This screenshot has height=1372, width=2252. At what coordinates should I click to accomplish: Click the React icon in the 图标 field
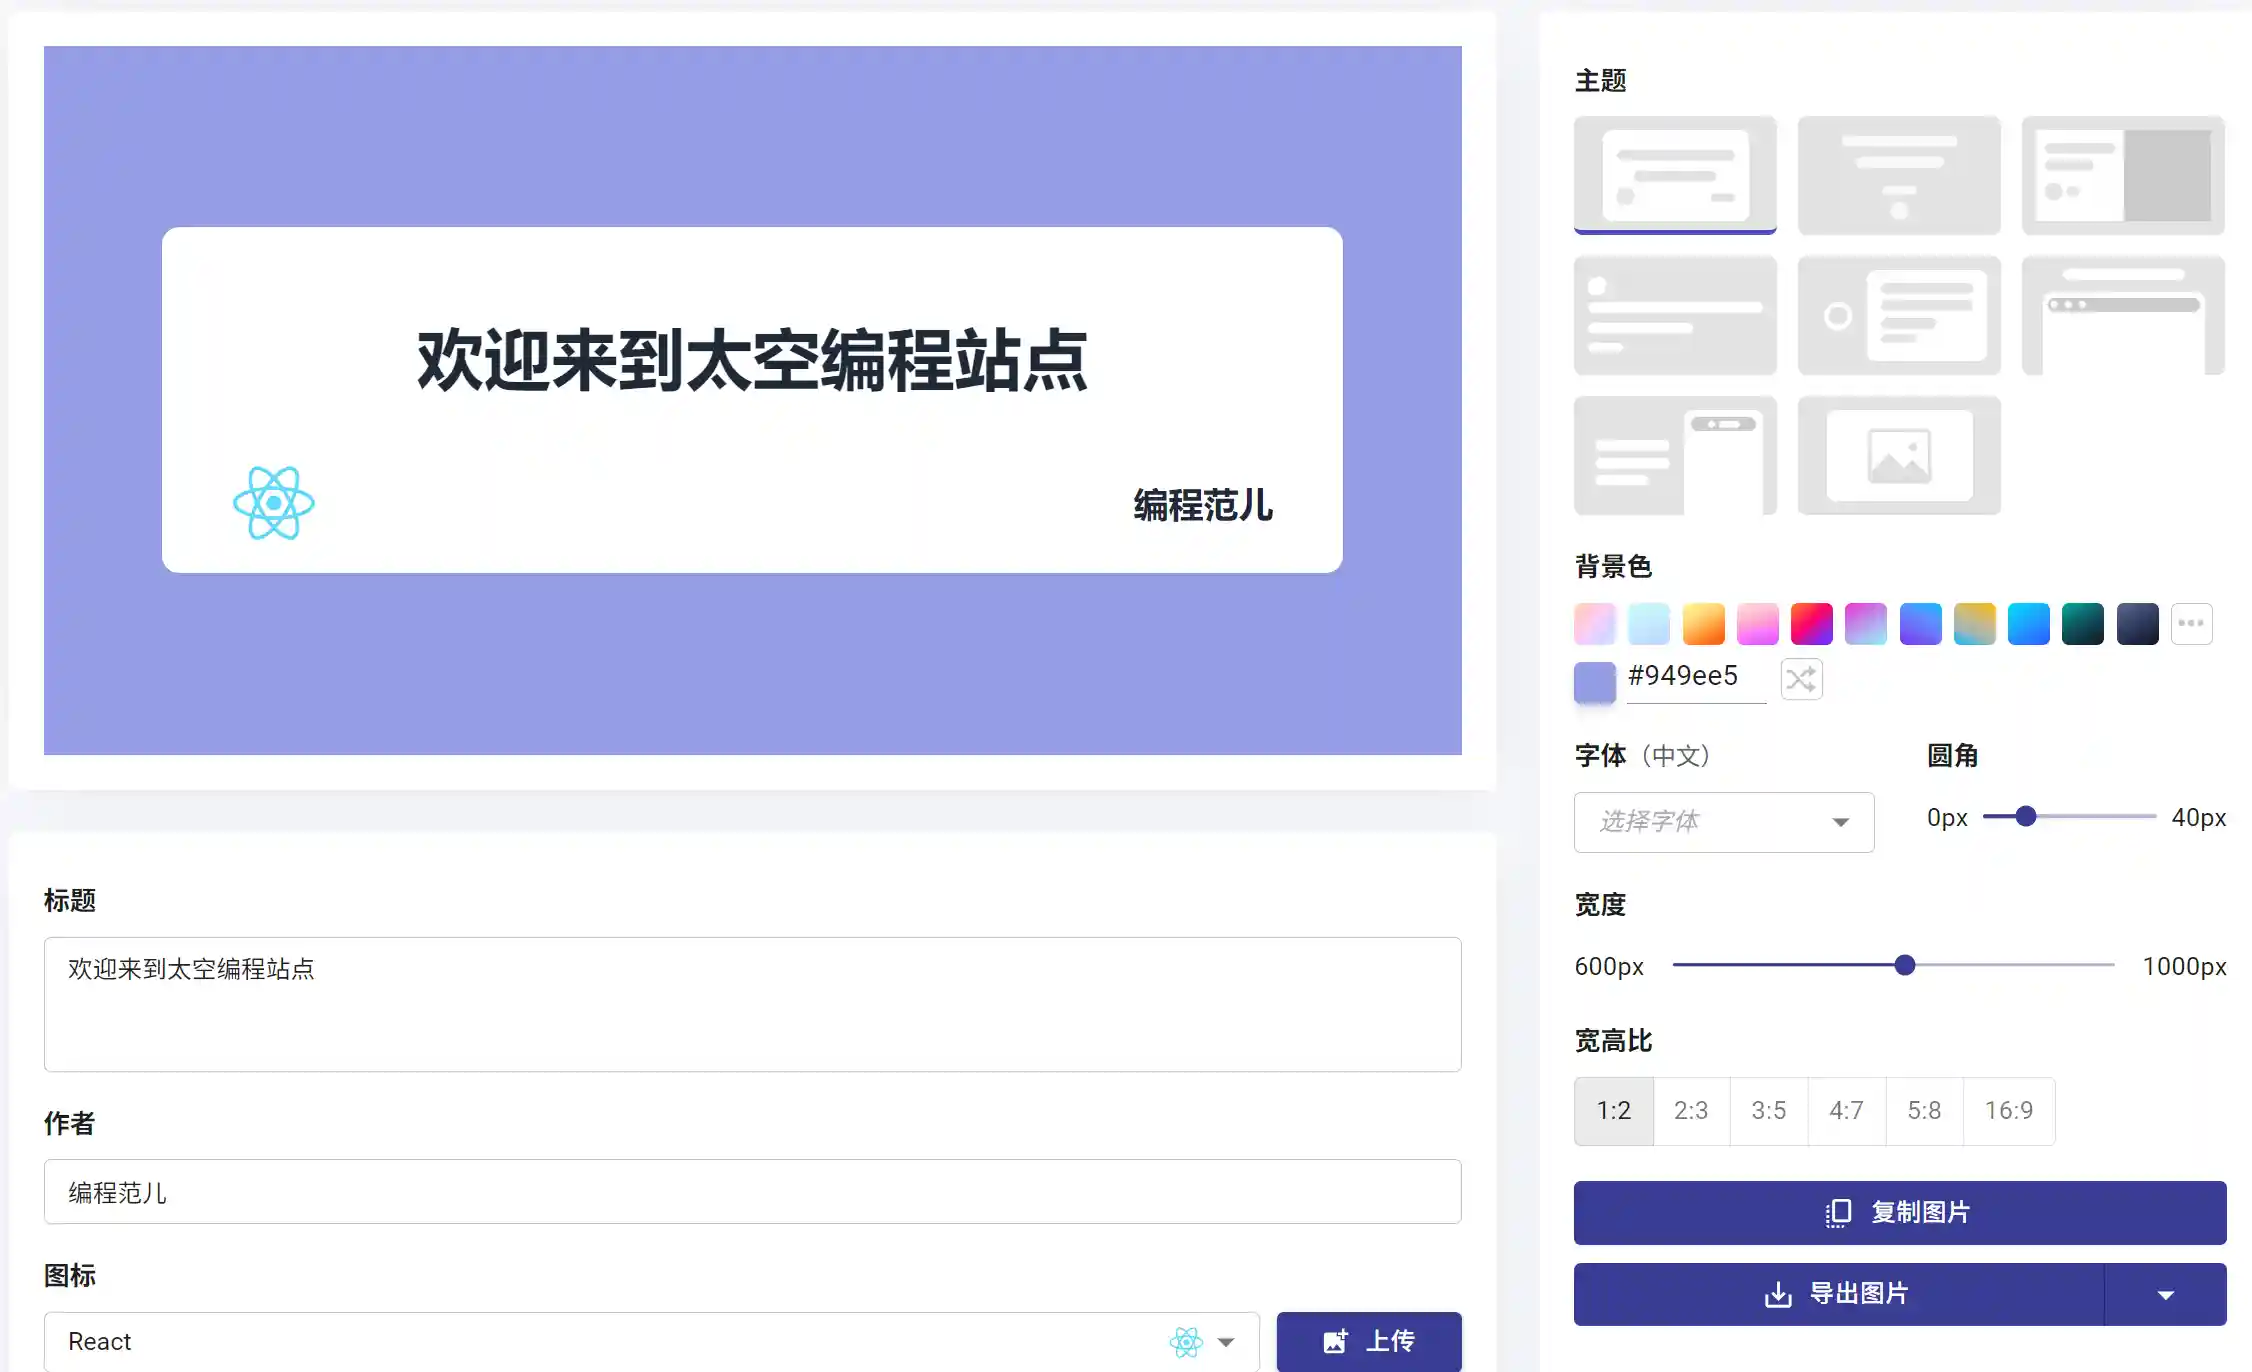[x=1186, y=1341]
